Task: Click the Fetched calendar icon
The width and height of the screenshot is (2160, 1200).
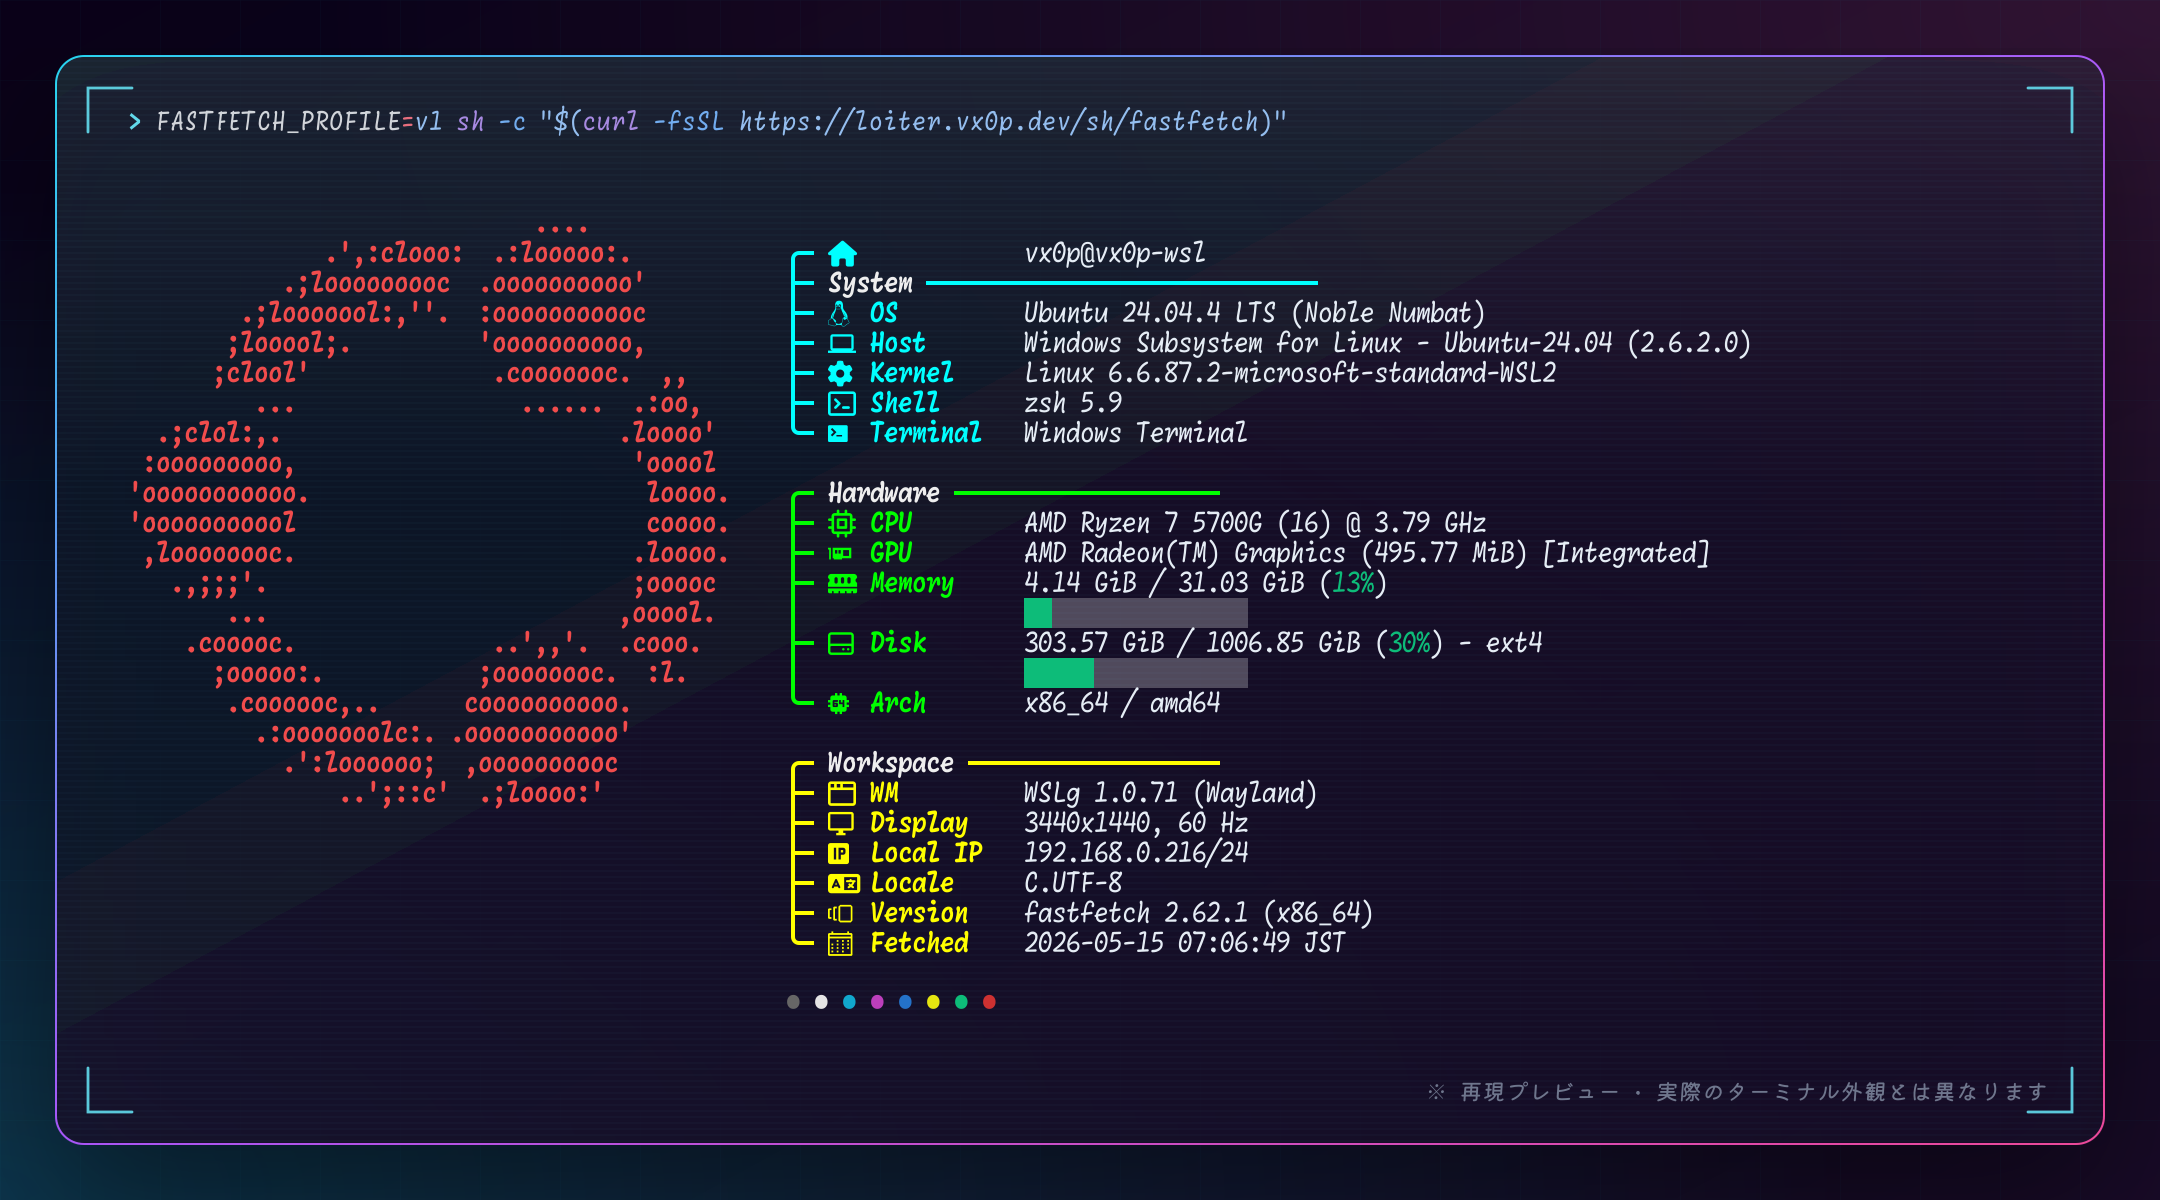Action: [840, 943]
